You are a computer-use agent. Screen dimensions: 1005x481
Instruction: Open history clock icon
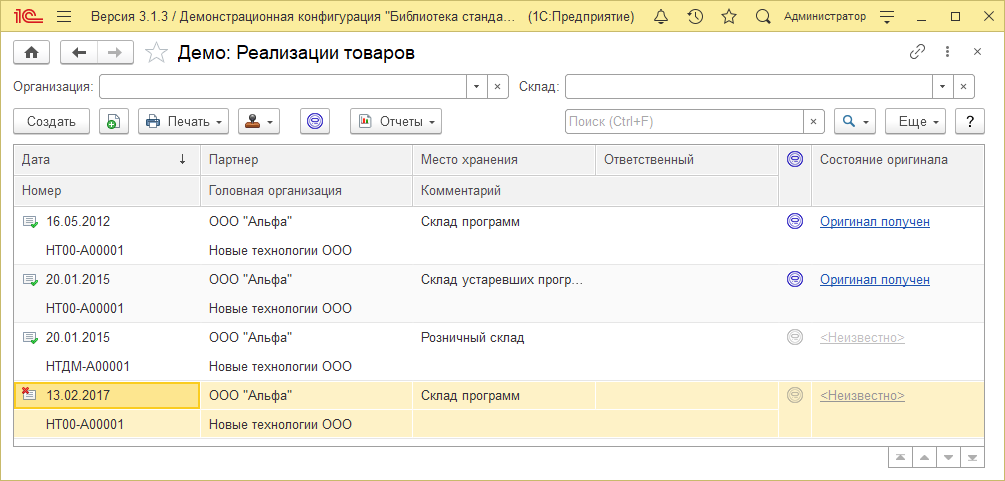tap(695, 17)
